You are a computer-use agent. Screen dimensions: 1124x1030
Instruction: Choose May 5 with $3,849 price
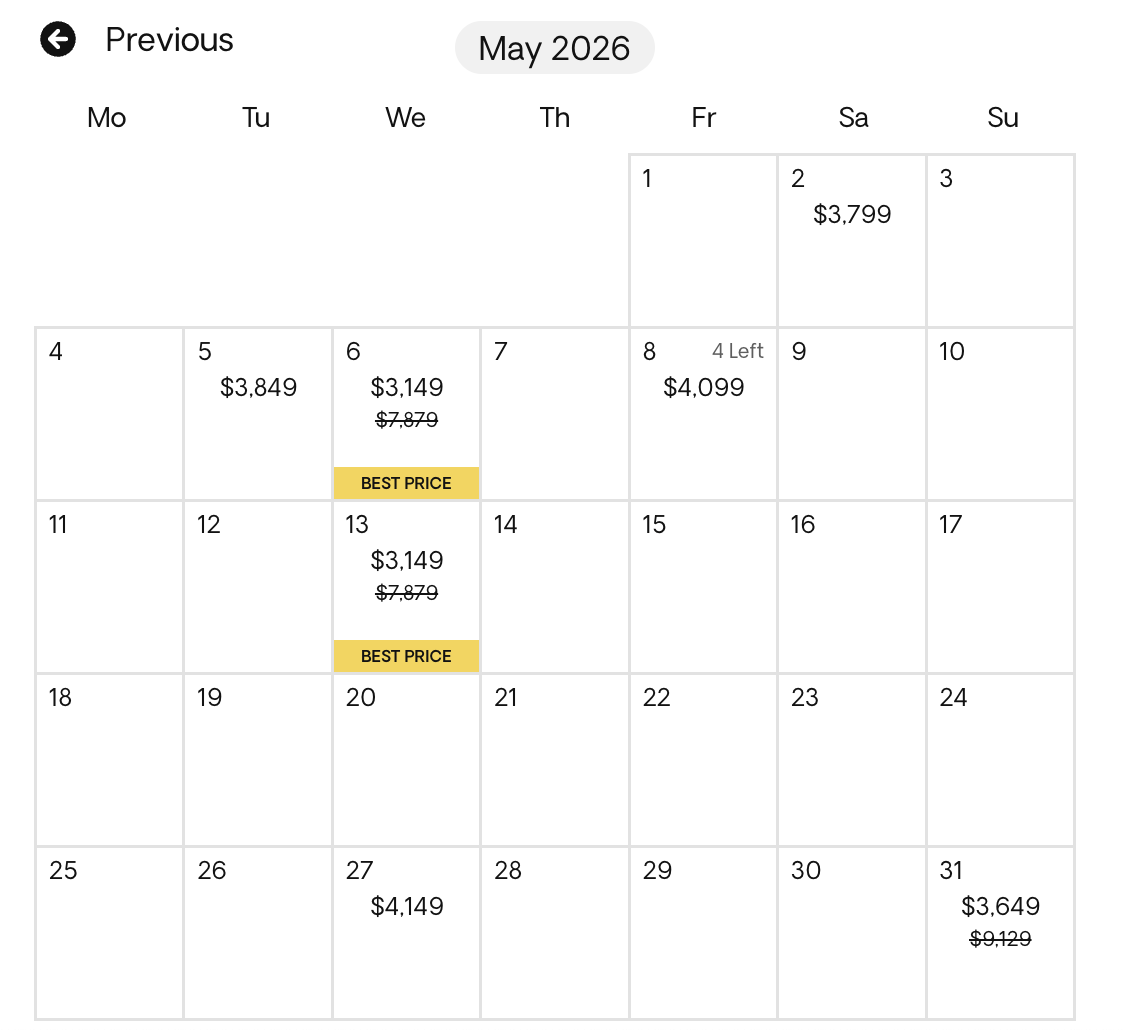258,414
